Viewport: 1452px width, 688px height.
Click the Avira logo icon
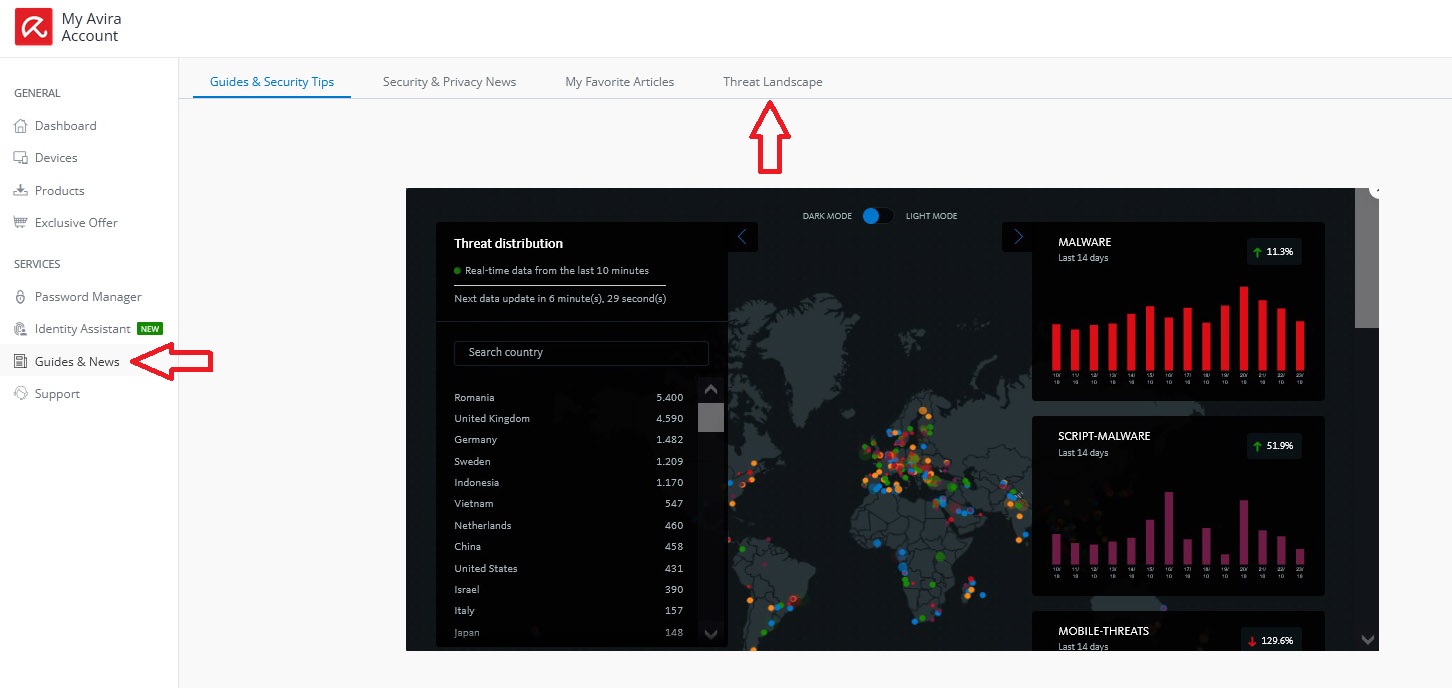(33, 28)
